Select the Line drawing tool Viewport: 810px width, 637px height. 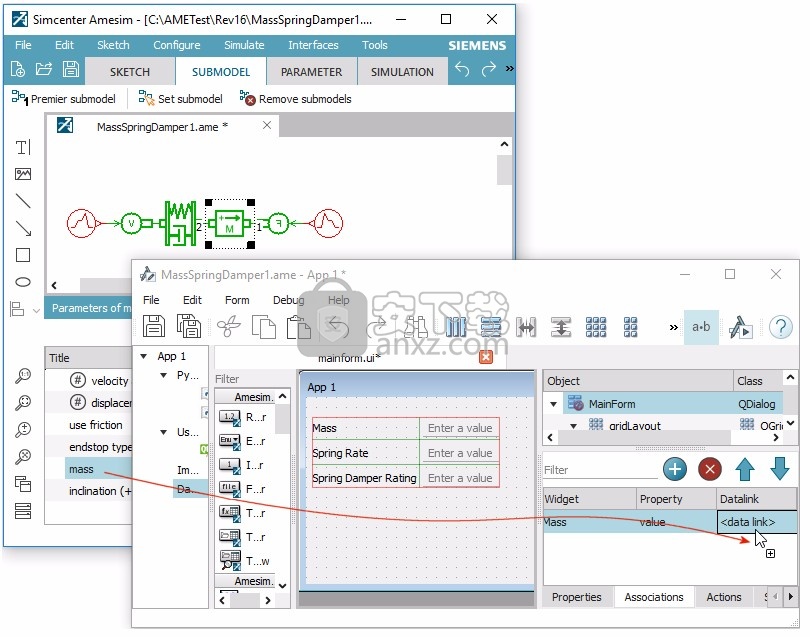pyautogui.click(x=23, y=201)
